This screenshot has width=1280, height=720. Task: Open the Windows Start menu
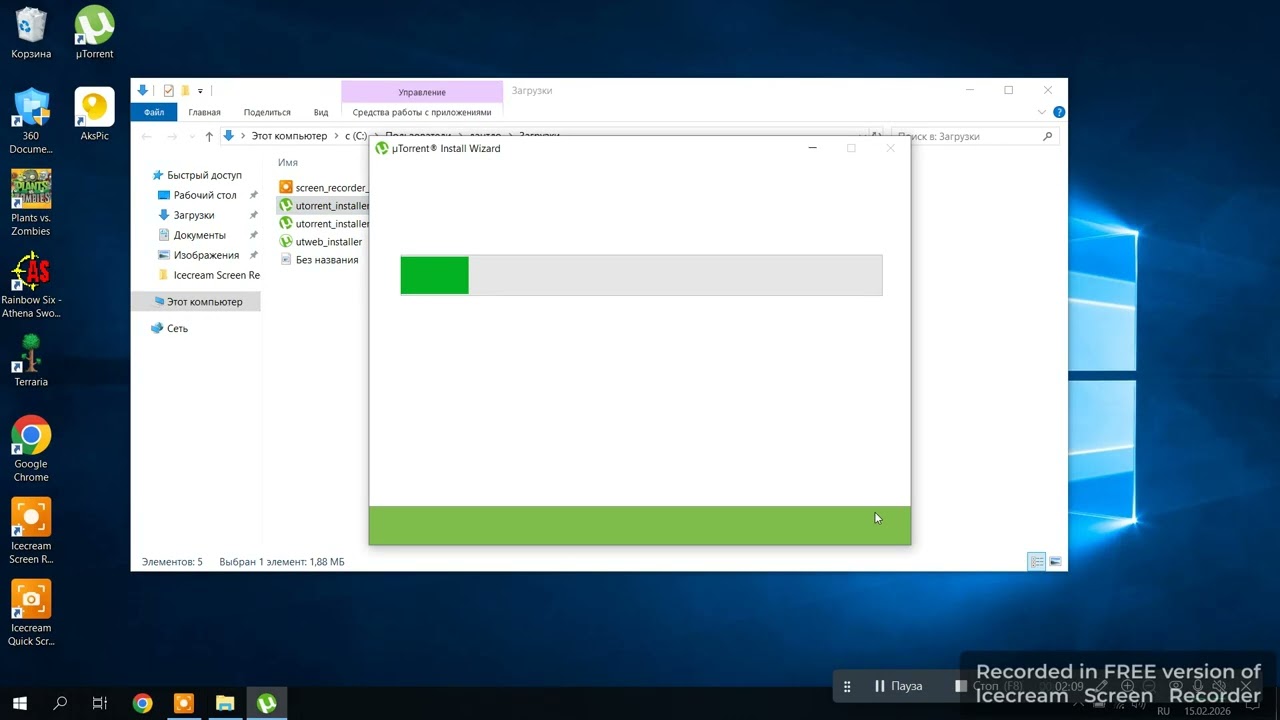(x=19, y=703)
